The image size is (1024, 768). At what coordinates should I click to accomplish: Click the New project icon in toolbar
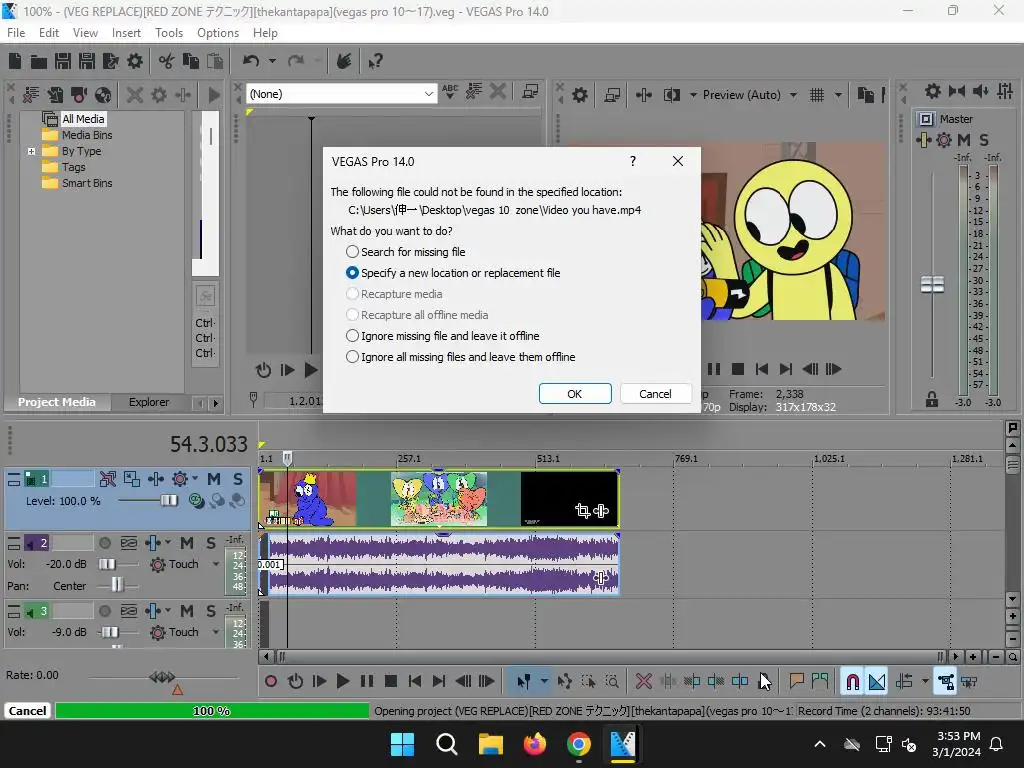15,61
